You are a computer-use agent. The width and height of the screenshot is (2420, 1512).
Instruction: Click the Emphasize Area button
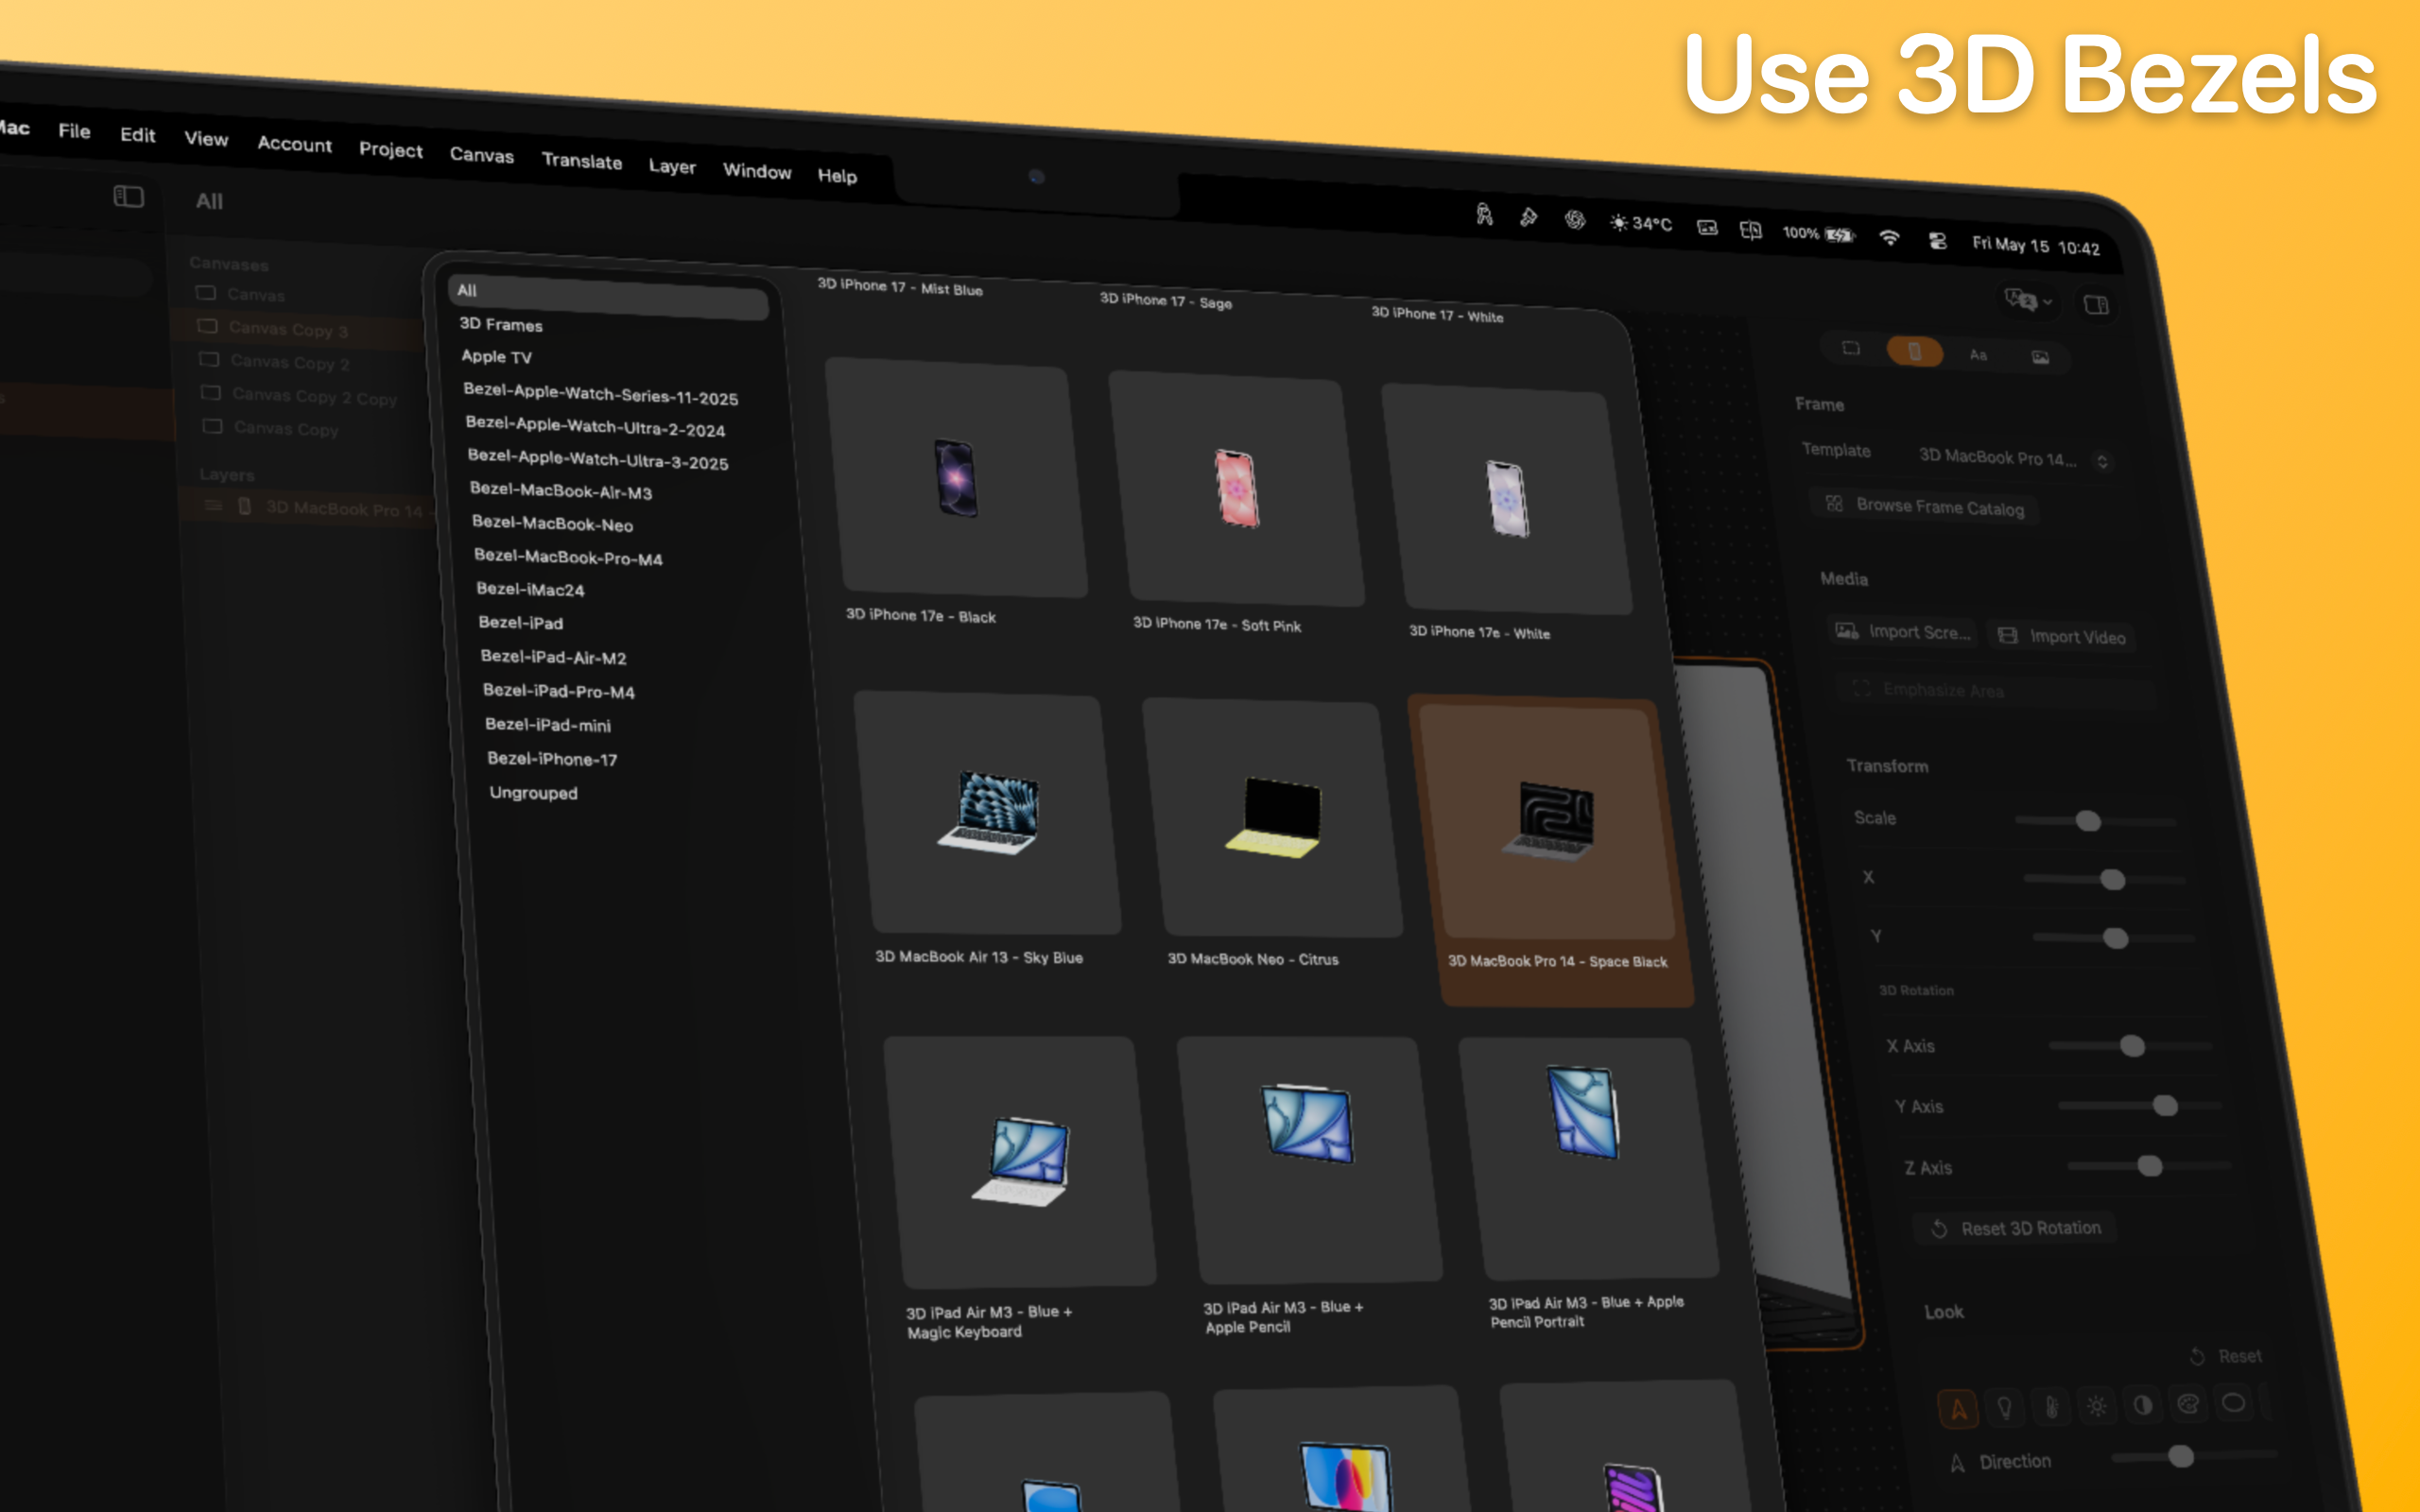click(x=1995, y=690)
